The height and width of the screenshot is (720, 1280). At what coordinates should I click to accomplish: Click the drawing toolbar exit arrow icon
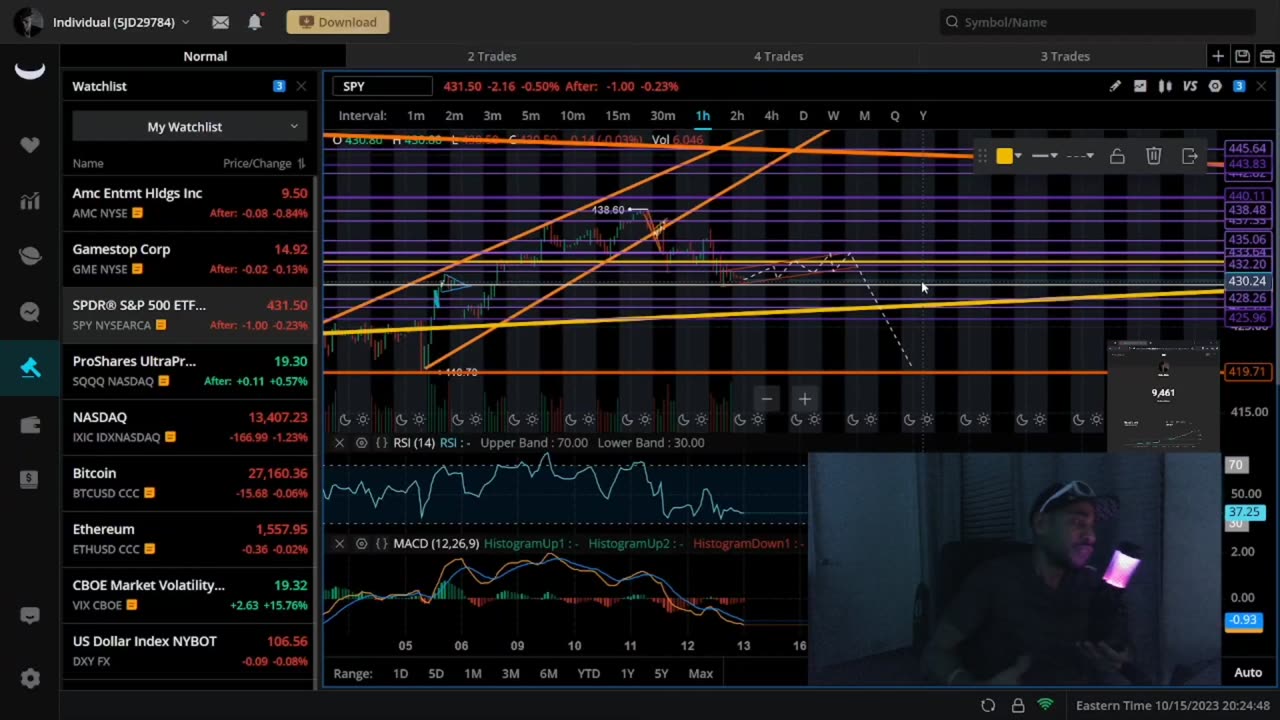click(1189, 156)
